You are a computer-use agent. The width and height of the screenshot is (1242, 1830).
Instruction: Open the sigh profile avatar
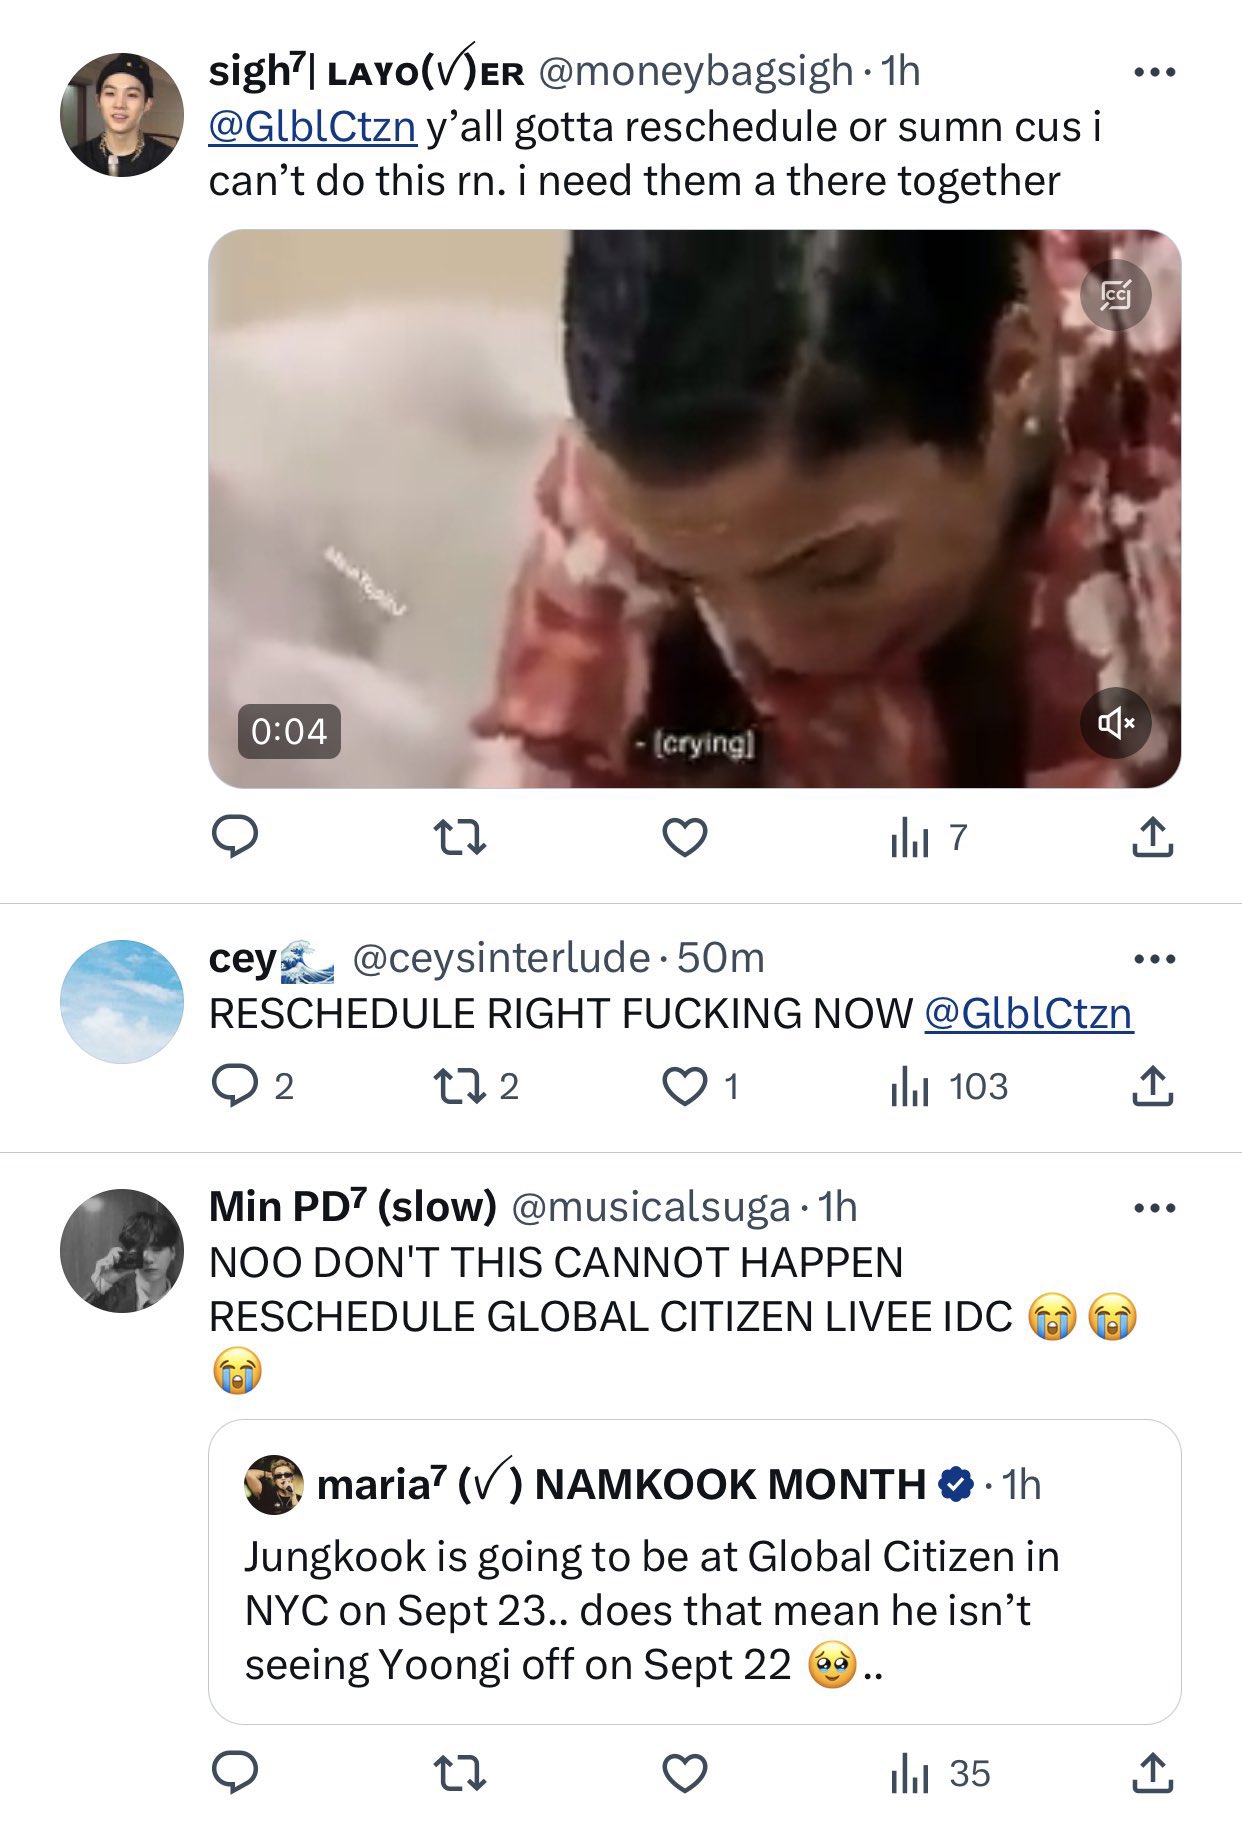point(122,115)
